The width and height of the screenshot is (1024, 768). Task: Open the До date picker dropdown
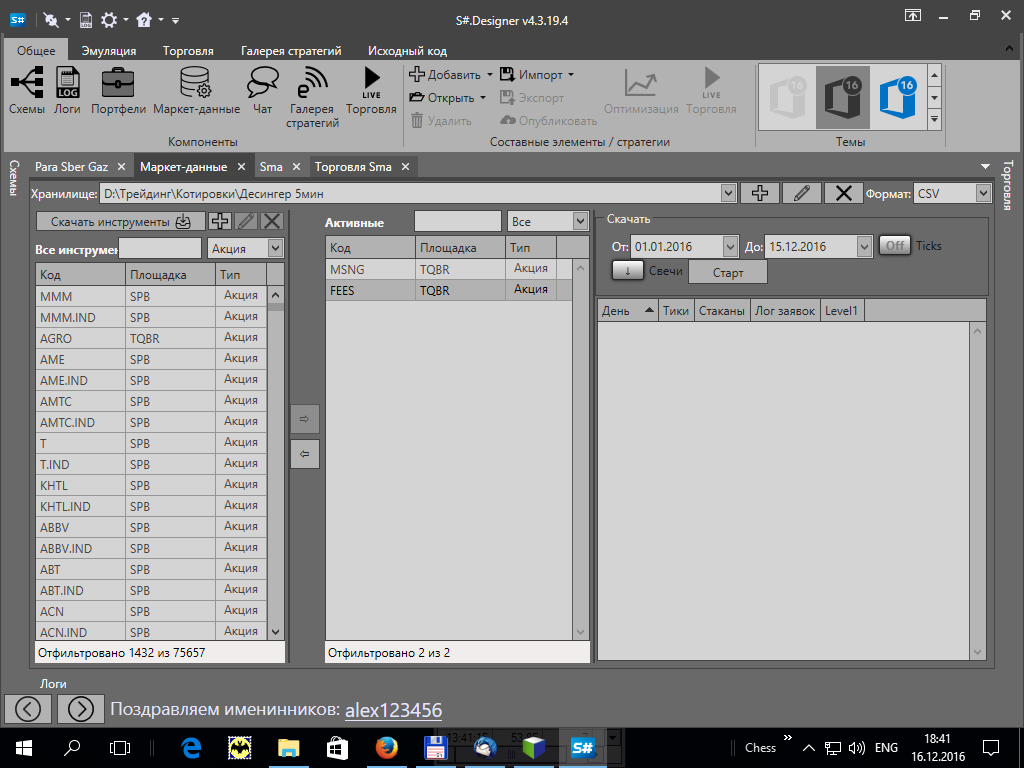[864, 246]
